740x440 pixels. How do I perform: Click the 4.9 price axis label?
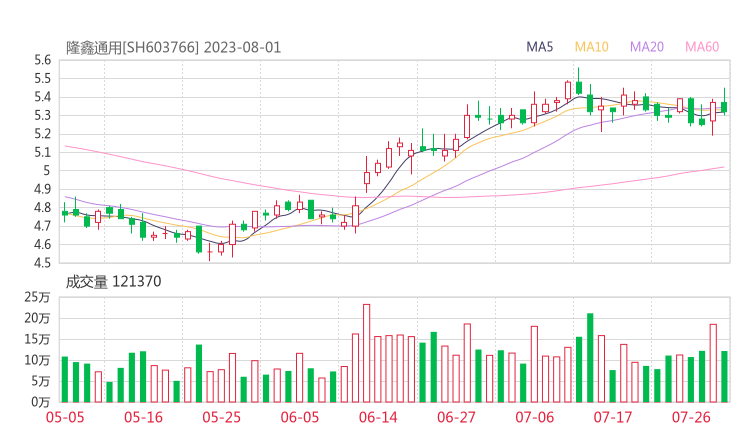pyautogui.click(x=42, y=189)
